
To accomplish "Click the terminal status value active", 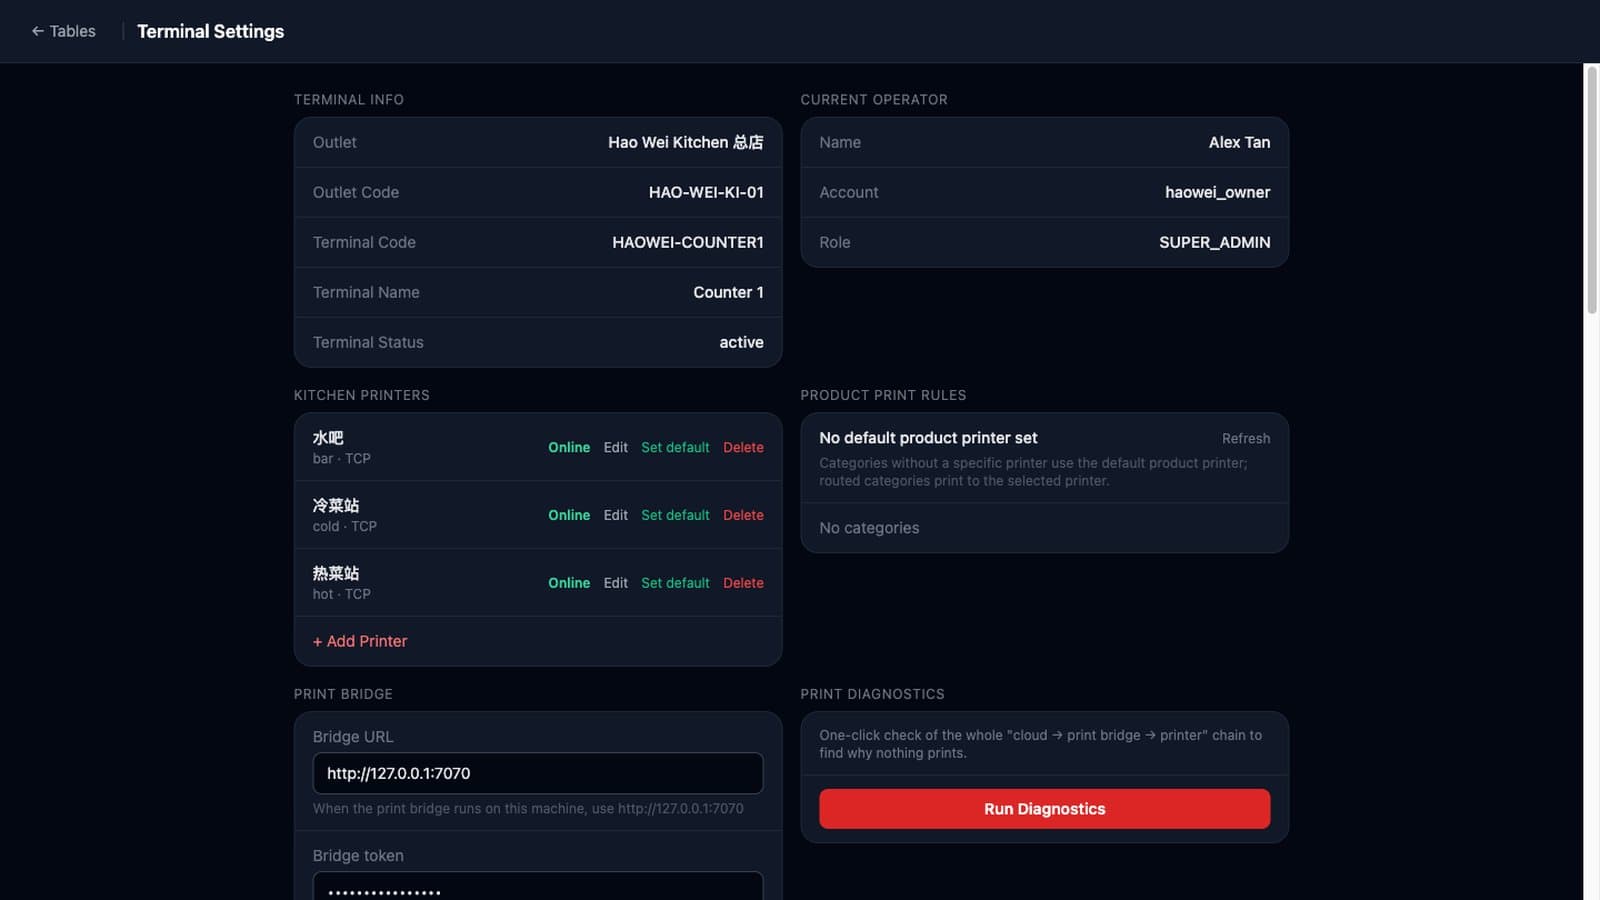I will 741,342.
